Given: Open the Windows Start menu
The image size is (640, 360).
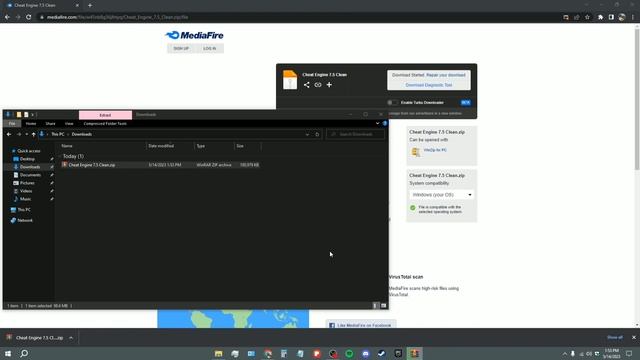Looking at the screenshot, I should pos(8,353).
